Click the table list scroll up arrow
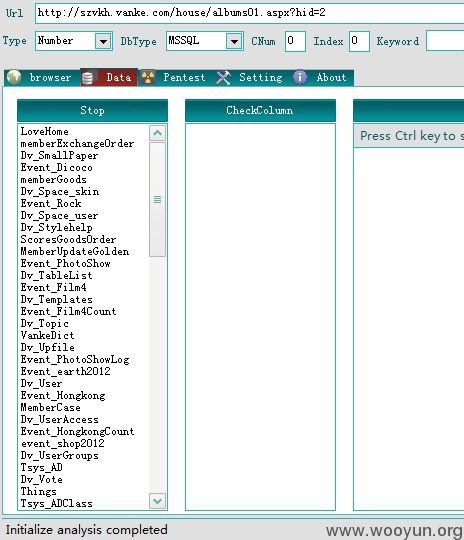Viewport: 464px width, 540px height. coord(157,133)
